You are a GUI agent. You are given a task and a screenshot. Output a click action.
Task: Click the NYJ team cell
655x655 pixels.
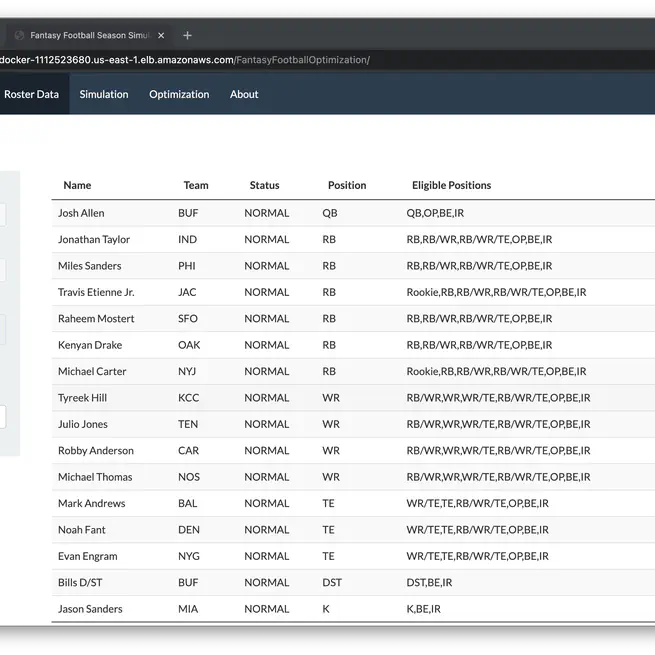click(187, 371)
